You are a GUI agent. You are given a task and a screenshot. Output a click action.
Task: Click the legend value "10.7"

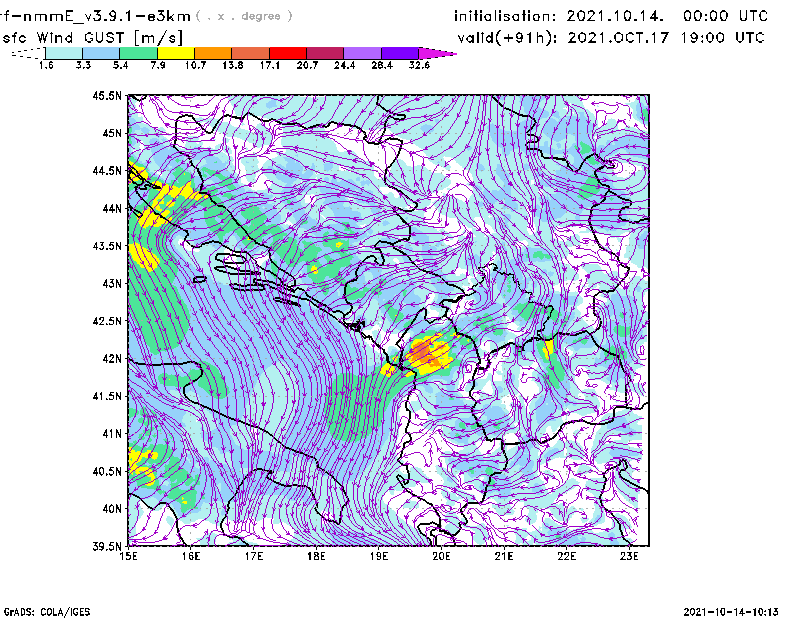(195, 65)
